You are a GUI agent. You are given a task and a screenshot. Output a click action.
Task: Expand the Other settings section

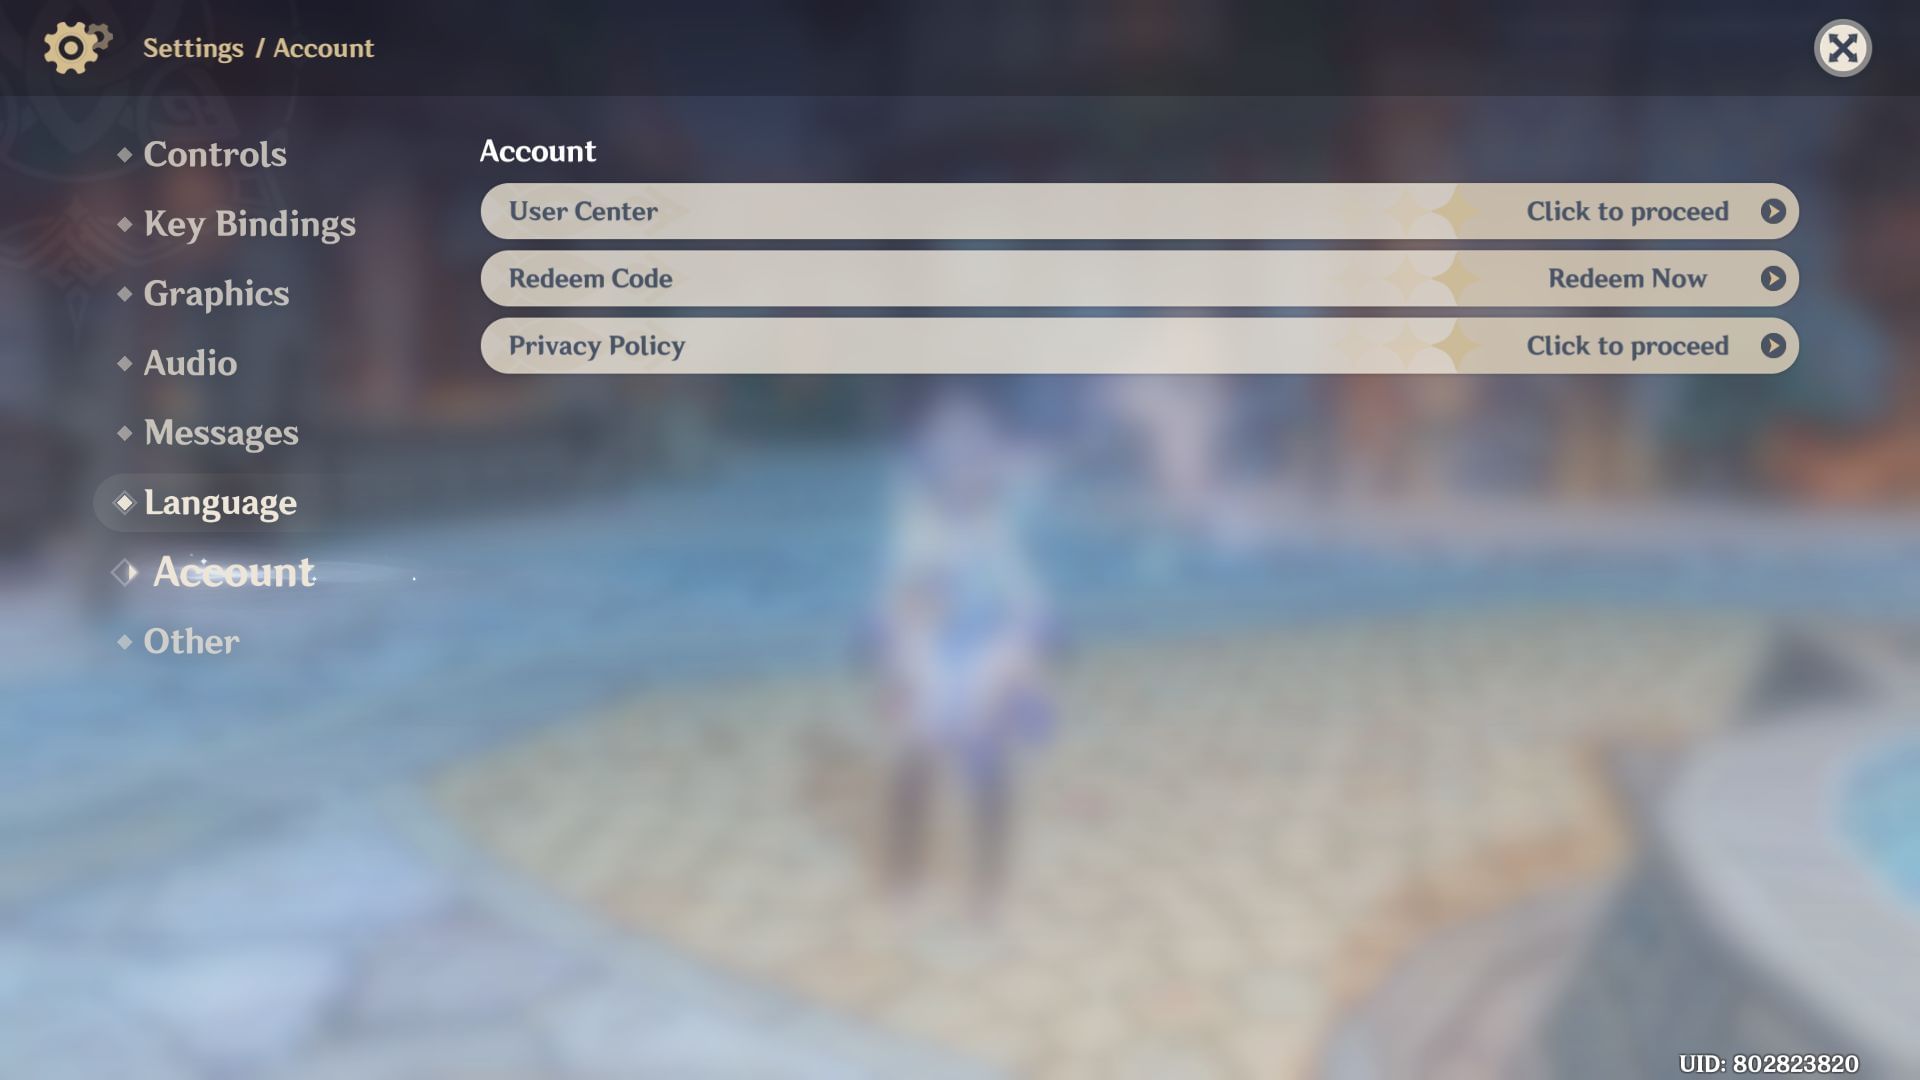coord(191,641)
